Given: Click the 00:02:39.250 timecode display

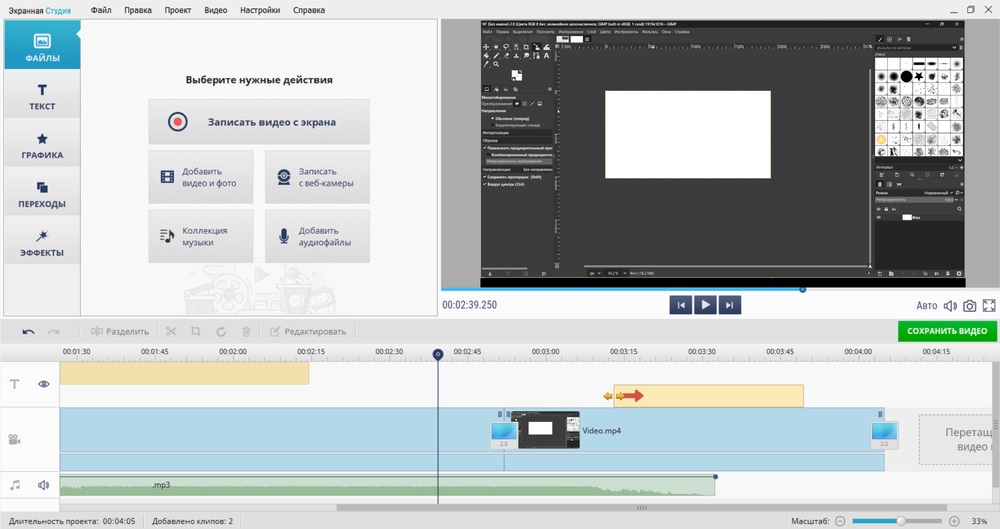Looking at the screenshot, I should 469,305.
